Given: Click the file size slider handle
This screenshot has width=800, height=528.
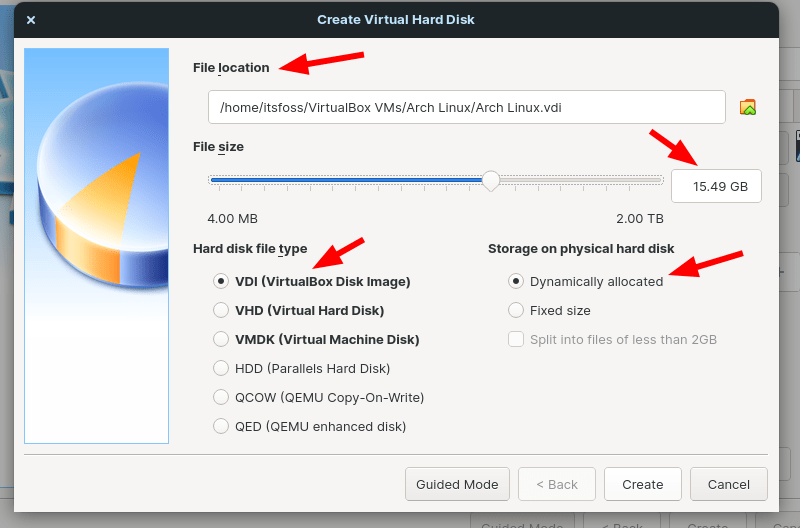Looking at the screenshot, I should coord(490,181).
